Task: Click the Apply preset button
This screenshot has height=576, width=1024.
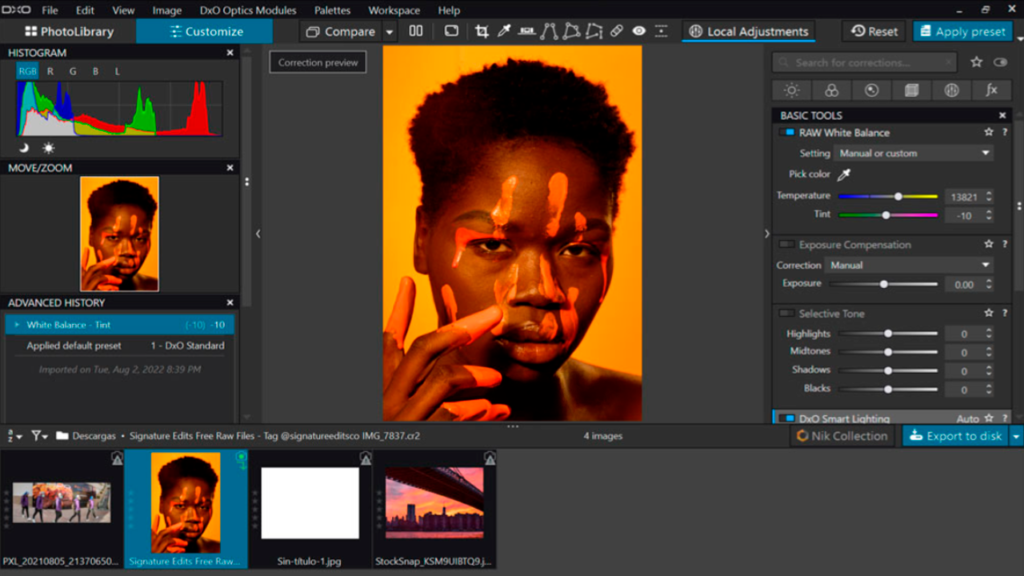Action: (x=962, y=31)
